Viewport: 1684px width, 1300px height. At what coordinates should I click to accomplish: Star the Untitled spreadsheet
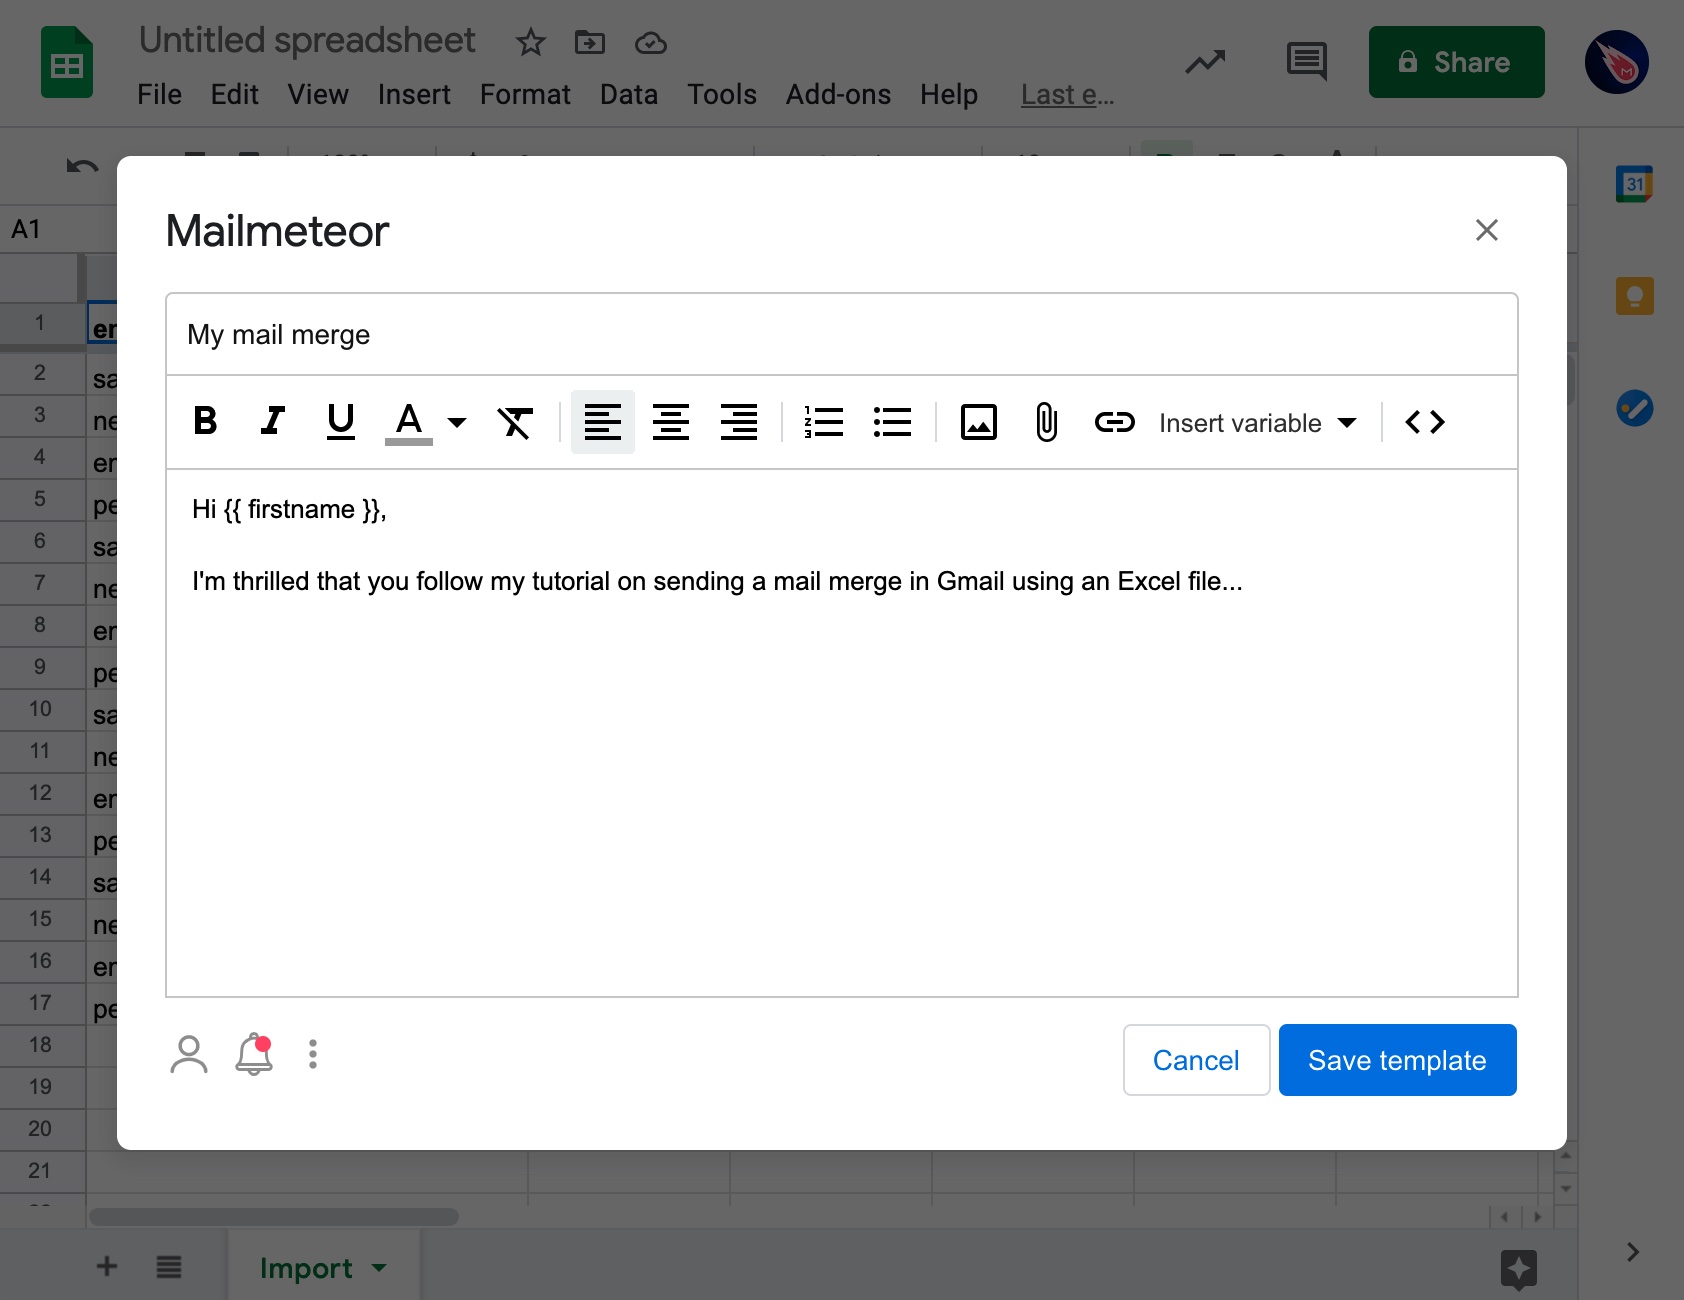(x=530, y=42)
